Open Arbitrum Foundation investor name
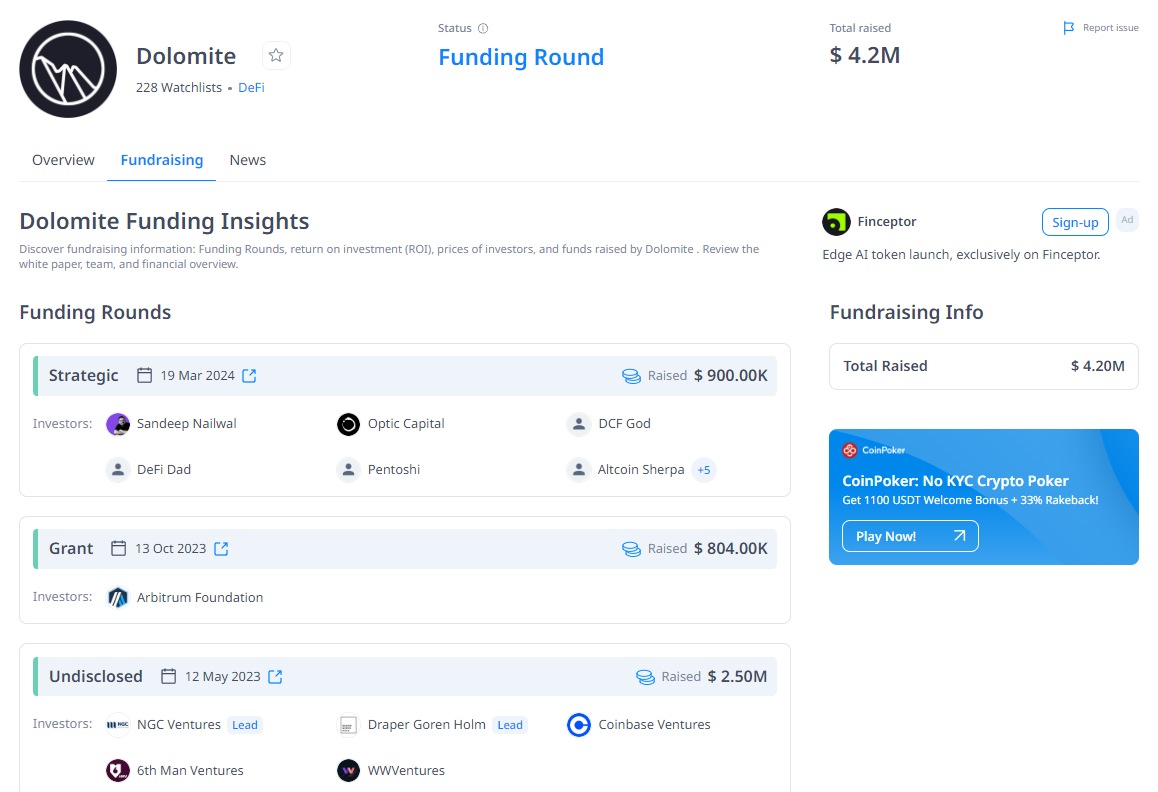The image size is (1158, 792). pyautogui.click(x=200, y=597)
